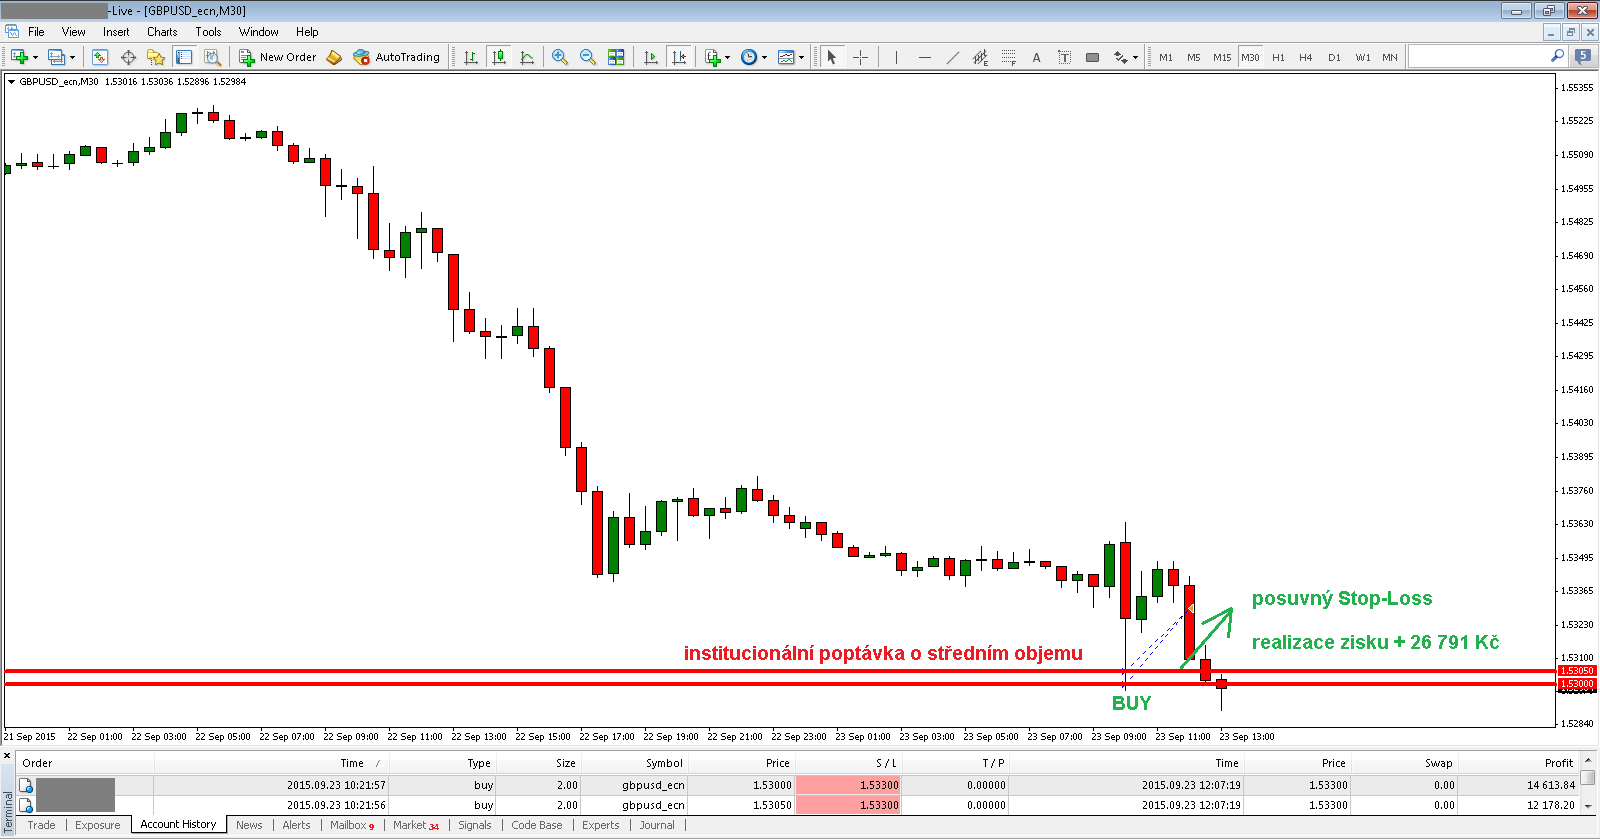
Task: Switch timeframe to D1
Action: [1334, 57]
